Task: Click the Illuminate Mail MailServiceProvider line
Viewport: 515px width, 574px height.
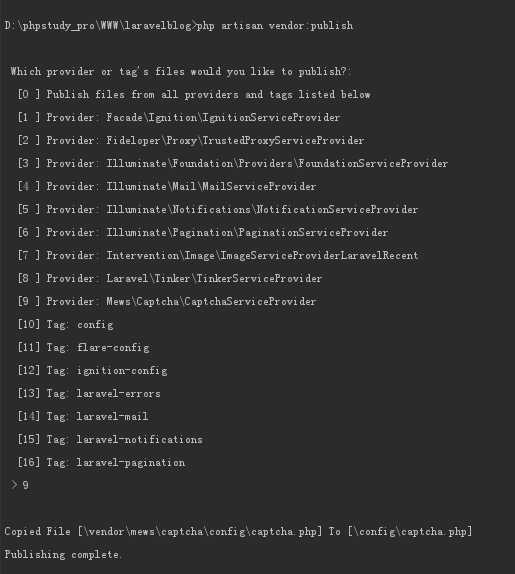Action: coord(167,187)
